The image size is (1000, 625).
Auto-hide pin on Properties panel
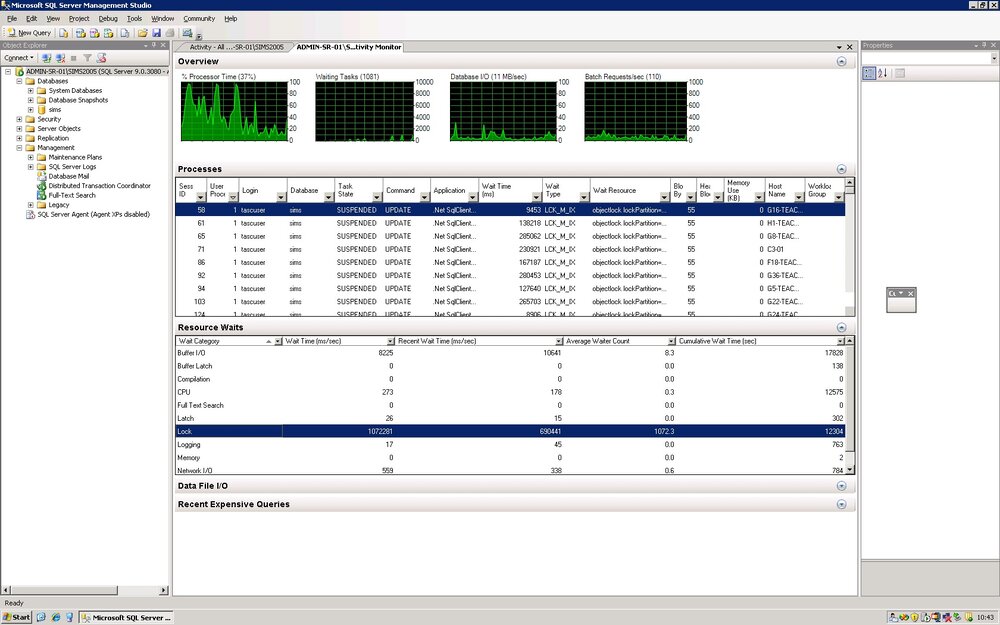tap(984, 45)
